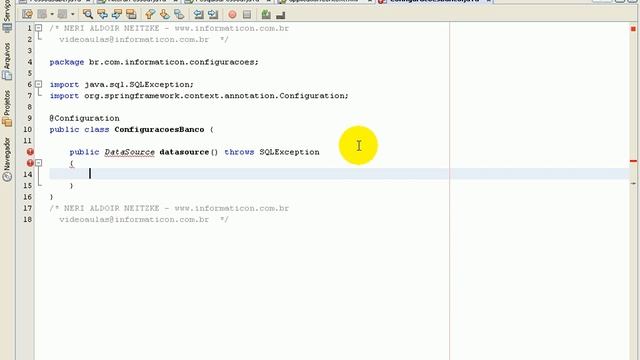Open the Navegador side panel tab
Image resolution: width=640 pixels, height=360 pixels.
pos(7,160)
